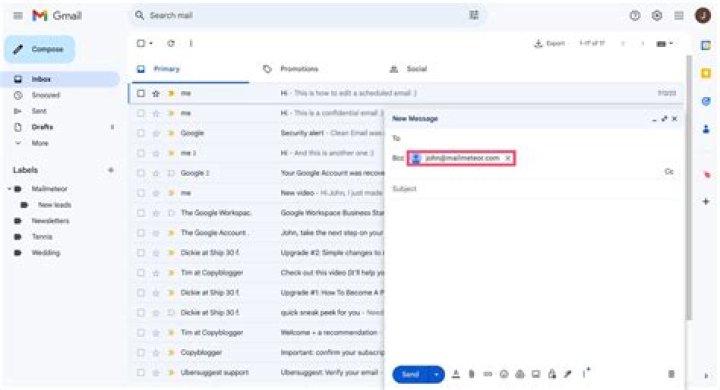Open the main menu hamburger icon
The image size is (720, 390).
pos(18,16)
